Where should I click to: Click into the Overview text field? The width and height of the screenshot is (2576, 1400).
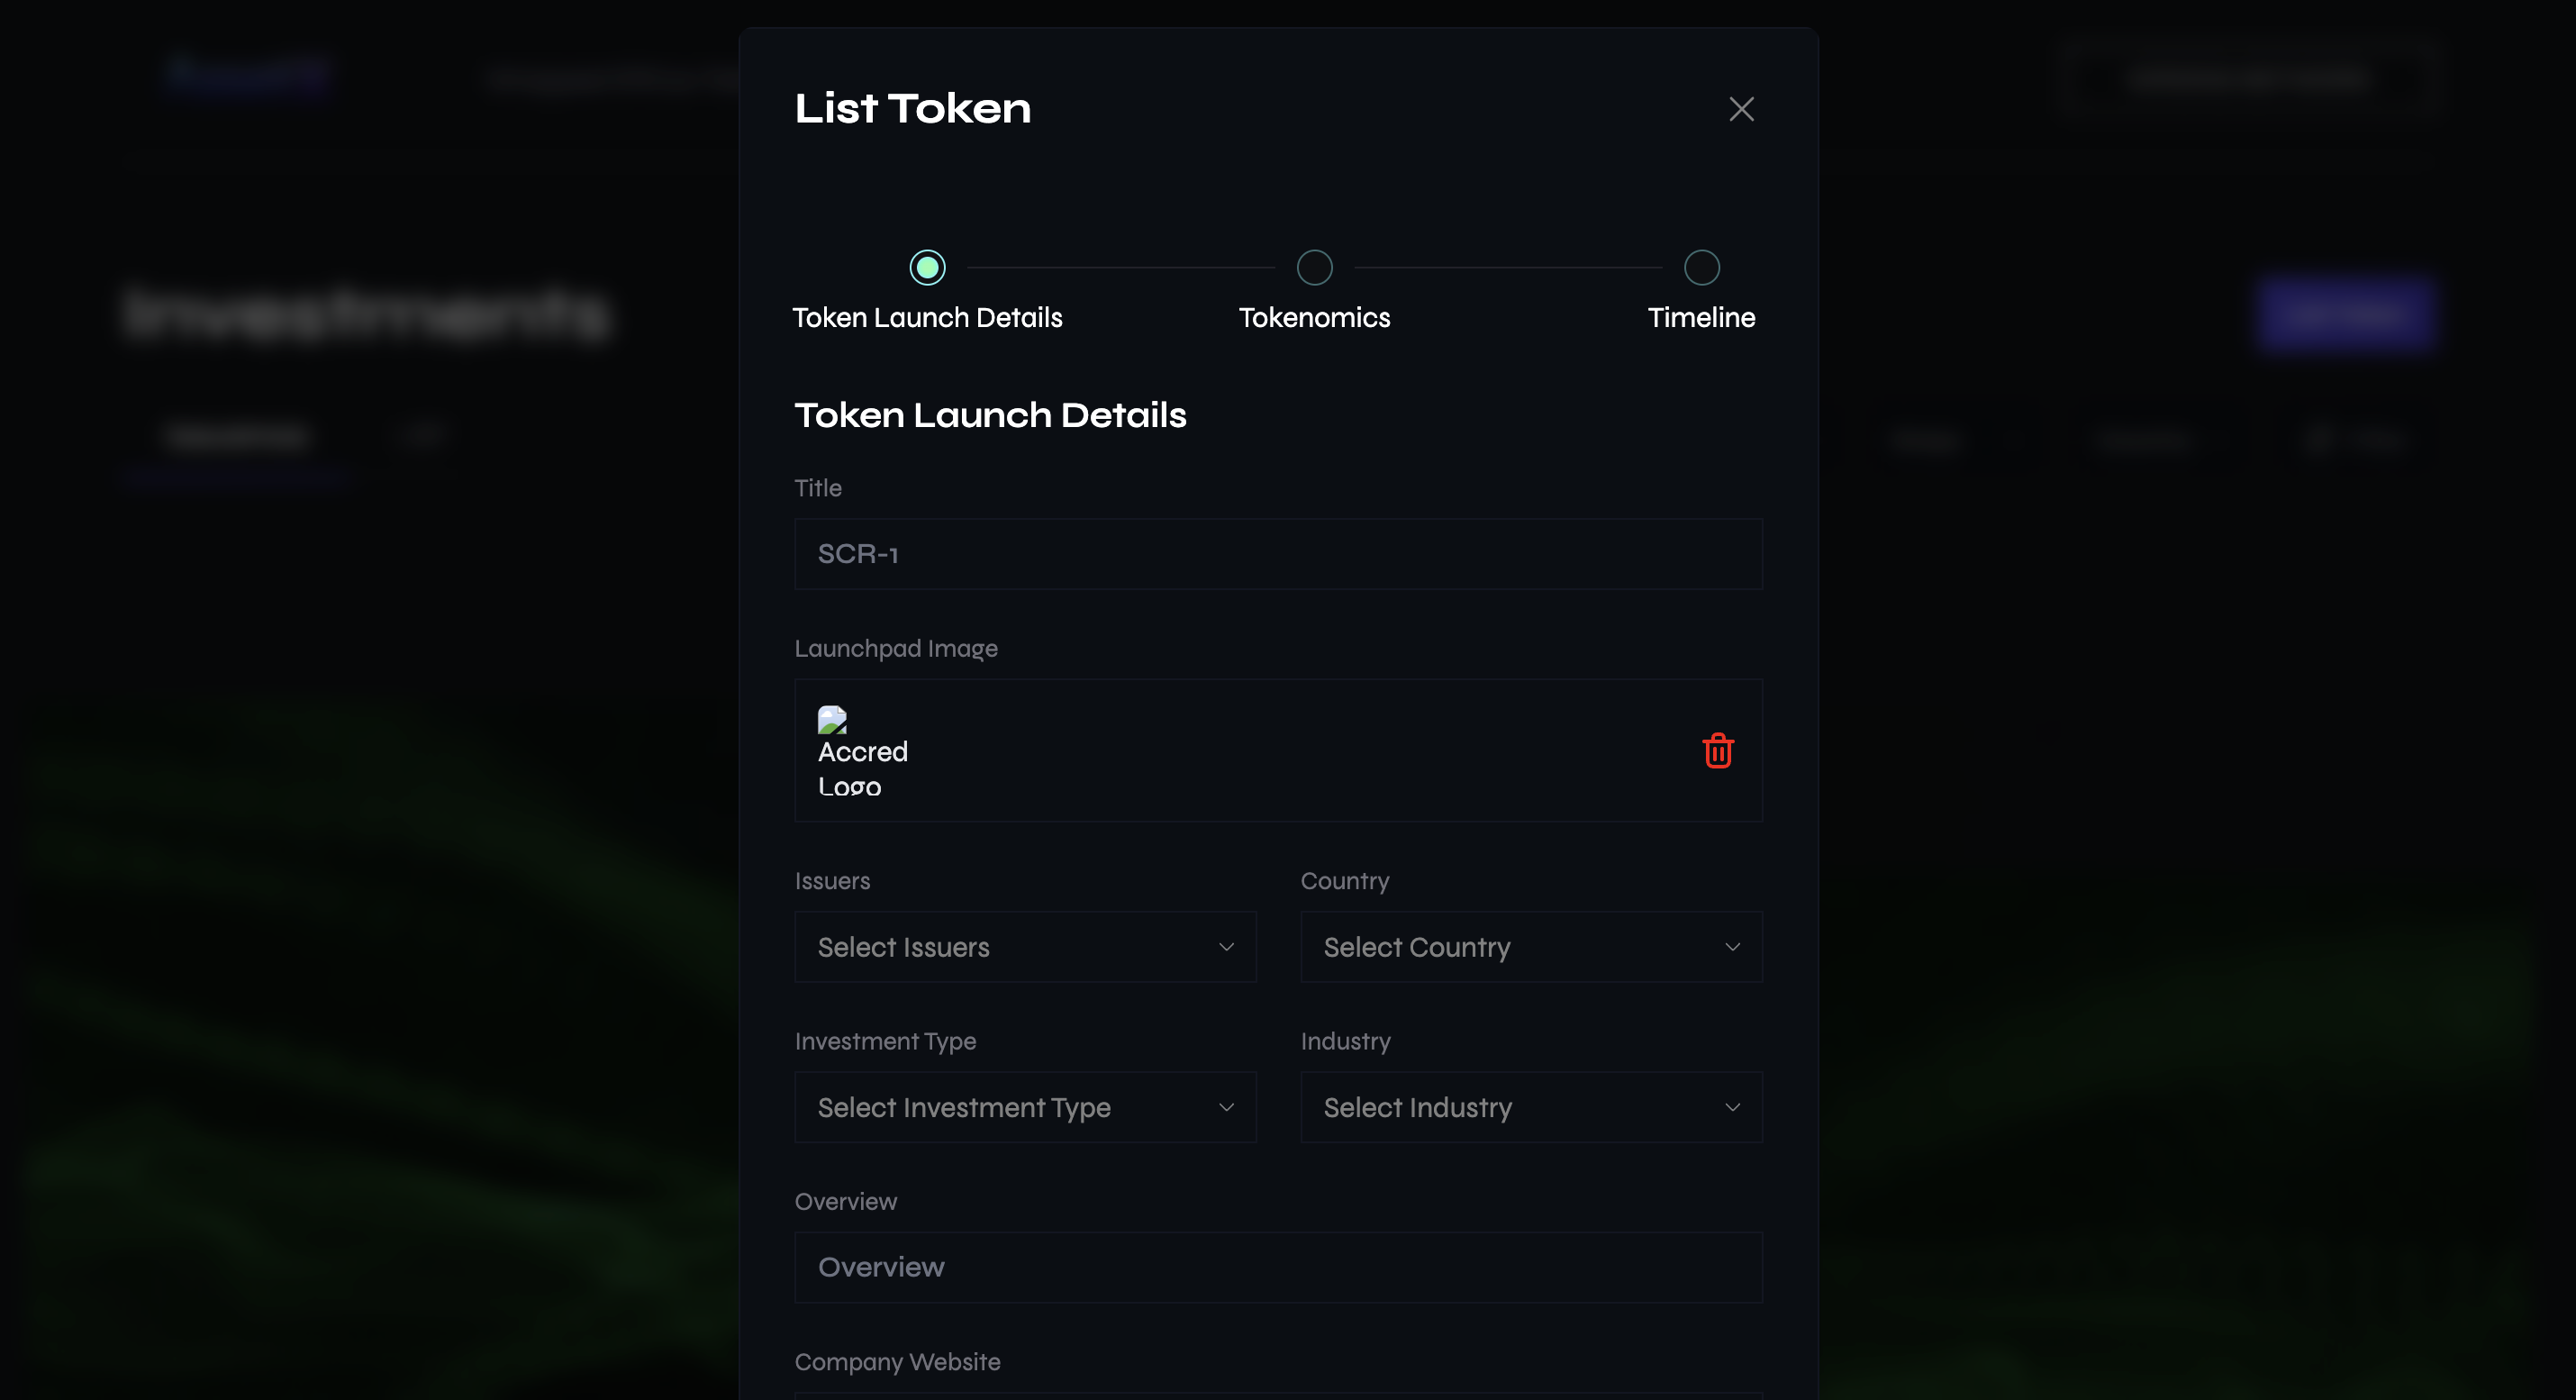(1278, 1267)
